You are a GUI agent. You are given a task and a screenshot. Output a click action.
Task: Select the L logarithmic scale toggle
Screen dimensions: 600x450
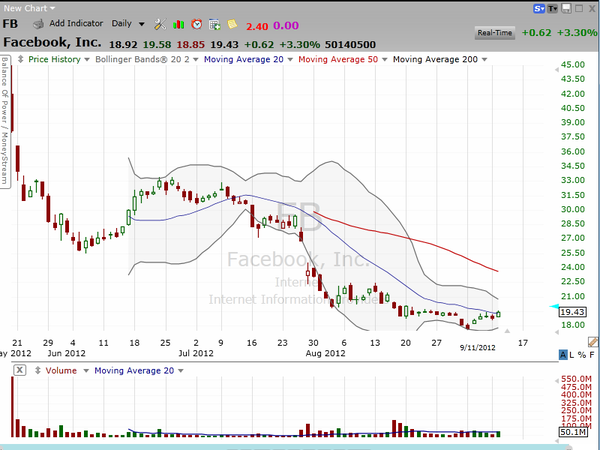[572, 355]
